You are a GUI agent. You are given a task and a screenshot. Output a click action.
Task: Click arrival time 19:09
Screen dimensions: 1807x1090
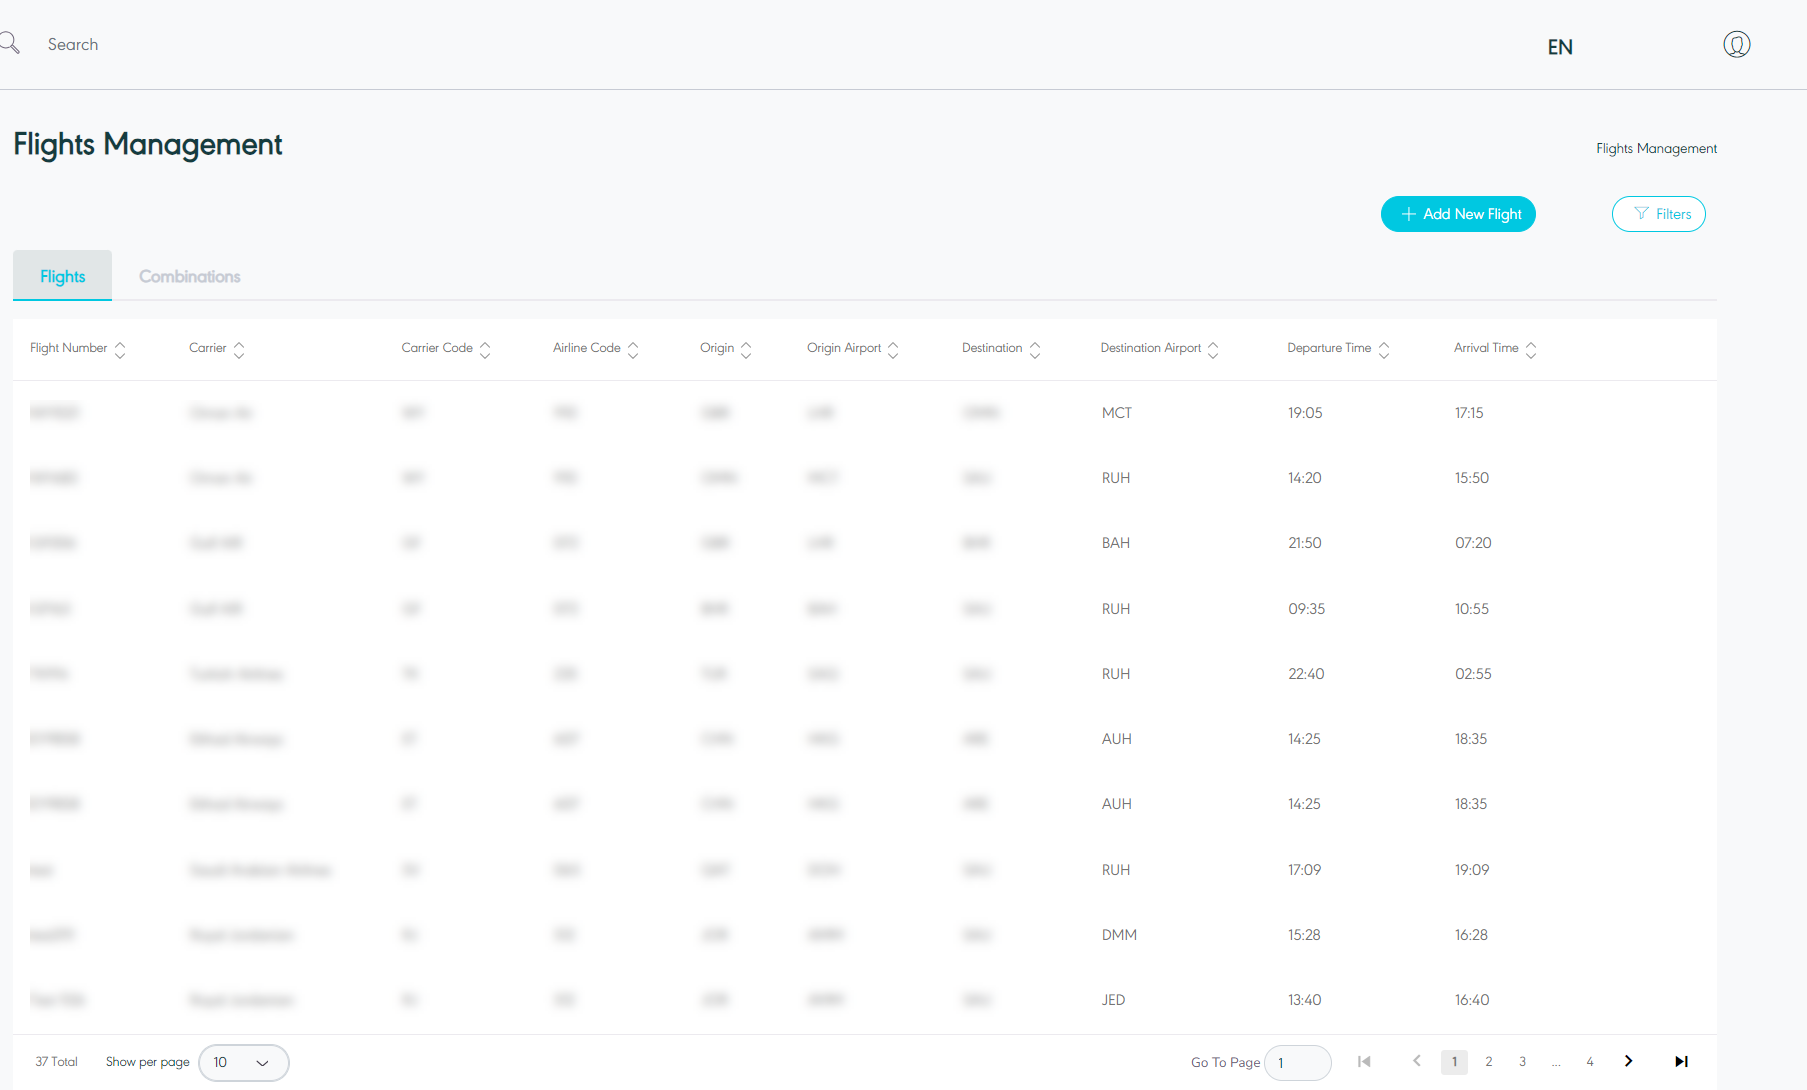coord(1472,870)
